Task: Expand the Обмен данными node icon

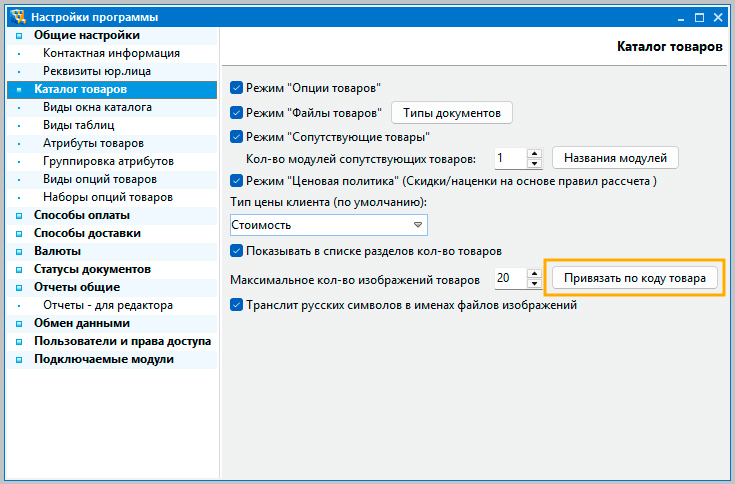Action: point(19,323)
